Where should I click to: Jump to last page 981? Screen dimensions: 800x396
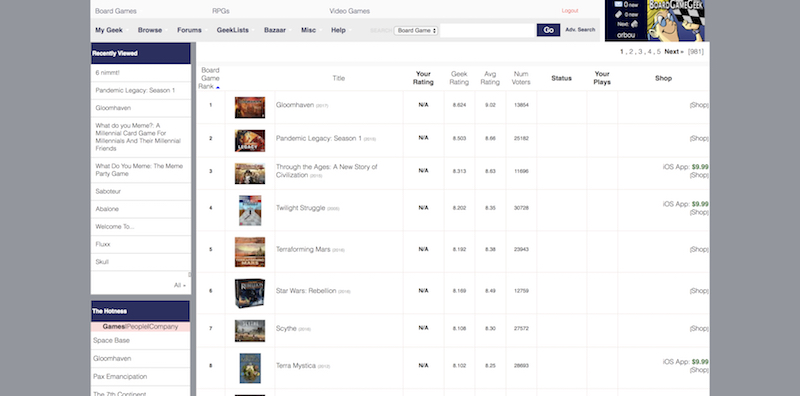695,52
